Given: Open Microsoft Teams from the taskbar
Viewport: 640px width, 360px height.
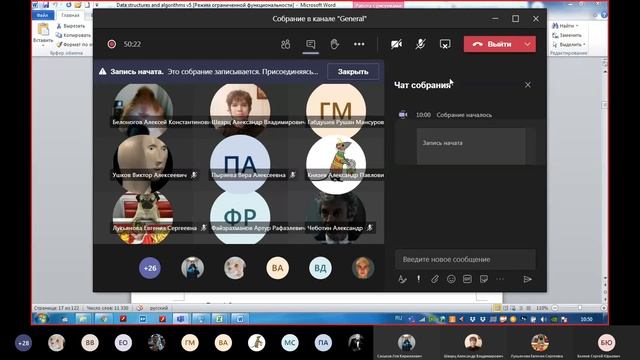Looking at the screenshot, I should click(181, 319).
